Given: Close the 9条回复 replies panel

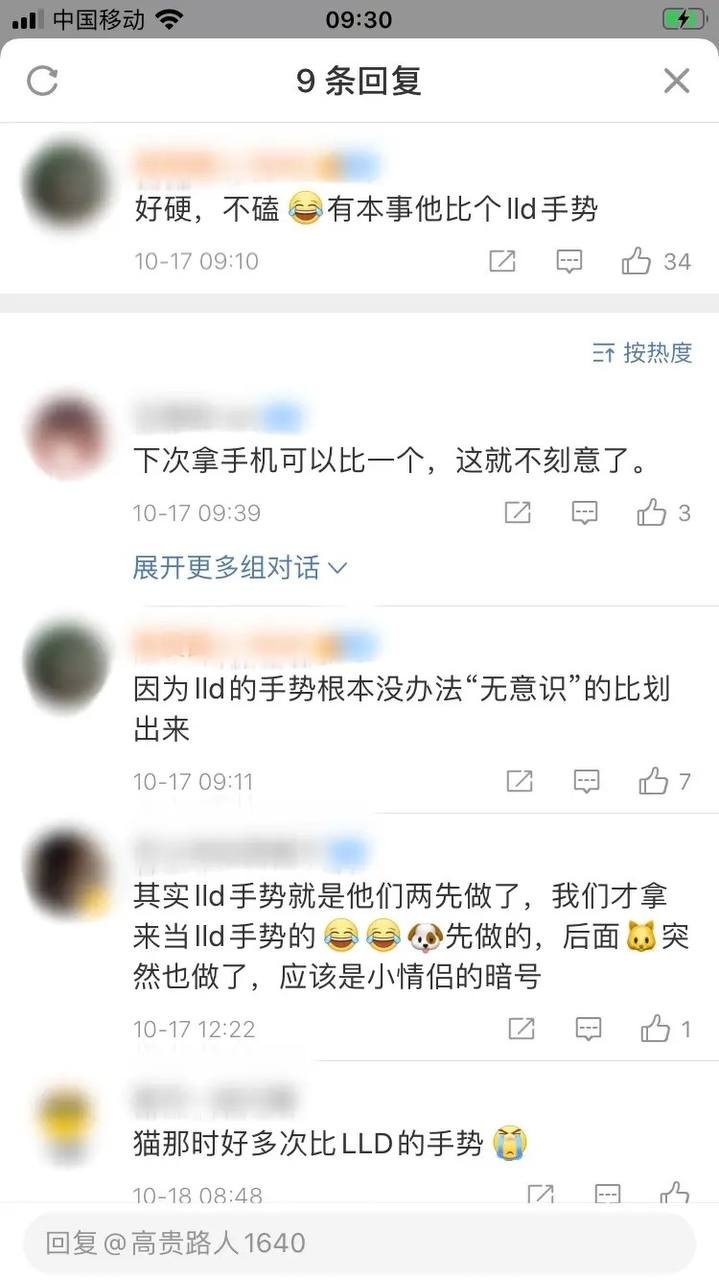Looking at the screenshot, I should [x=677, y=81].
